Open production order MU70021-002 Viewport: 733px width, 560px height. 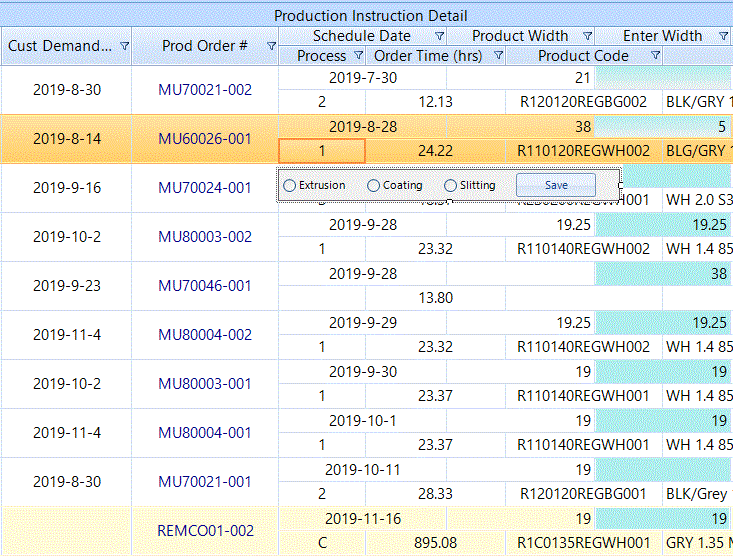(205, 90)
